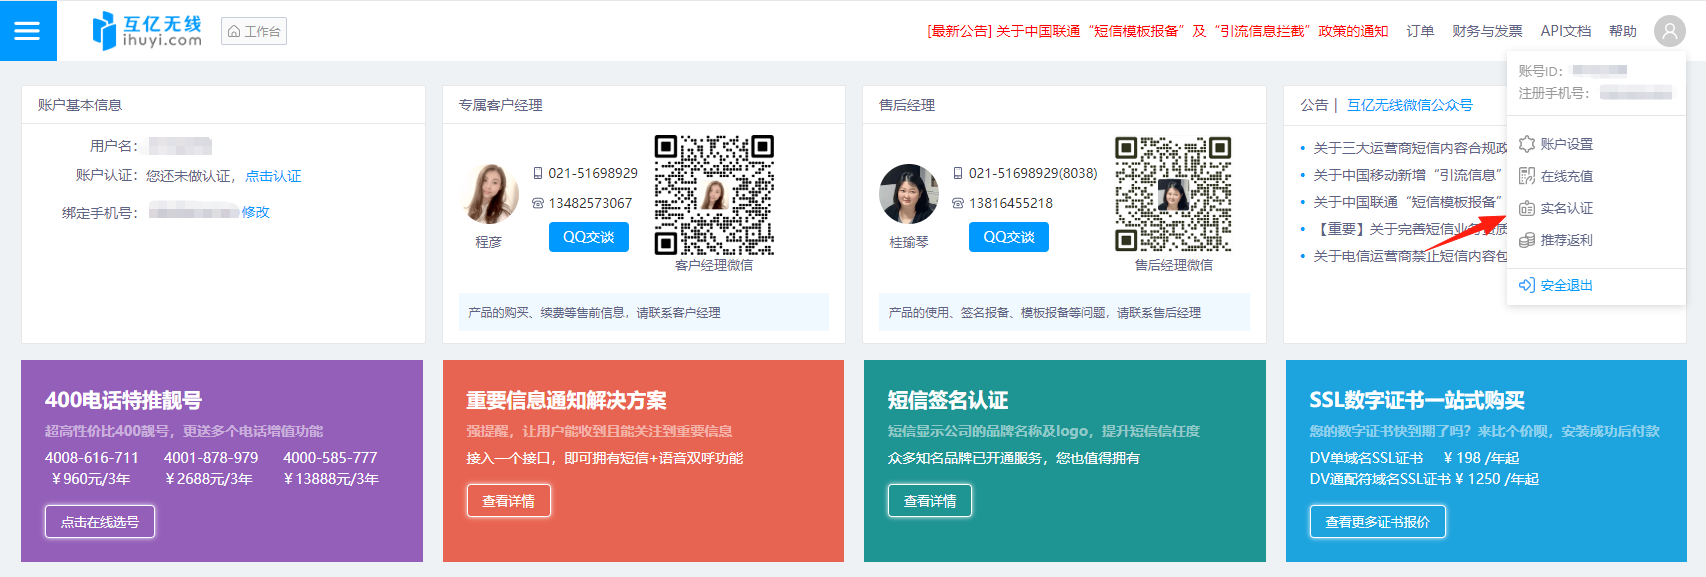Viewport: 1706px width, 577px height.
Task: Click the 推荐返利 referral icon
Action: pyautogui.click(x=1526, y=240)
